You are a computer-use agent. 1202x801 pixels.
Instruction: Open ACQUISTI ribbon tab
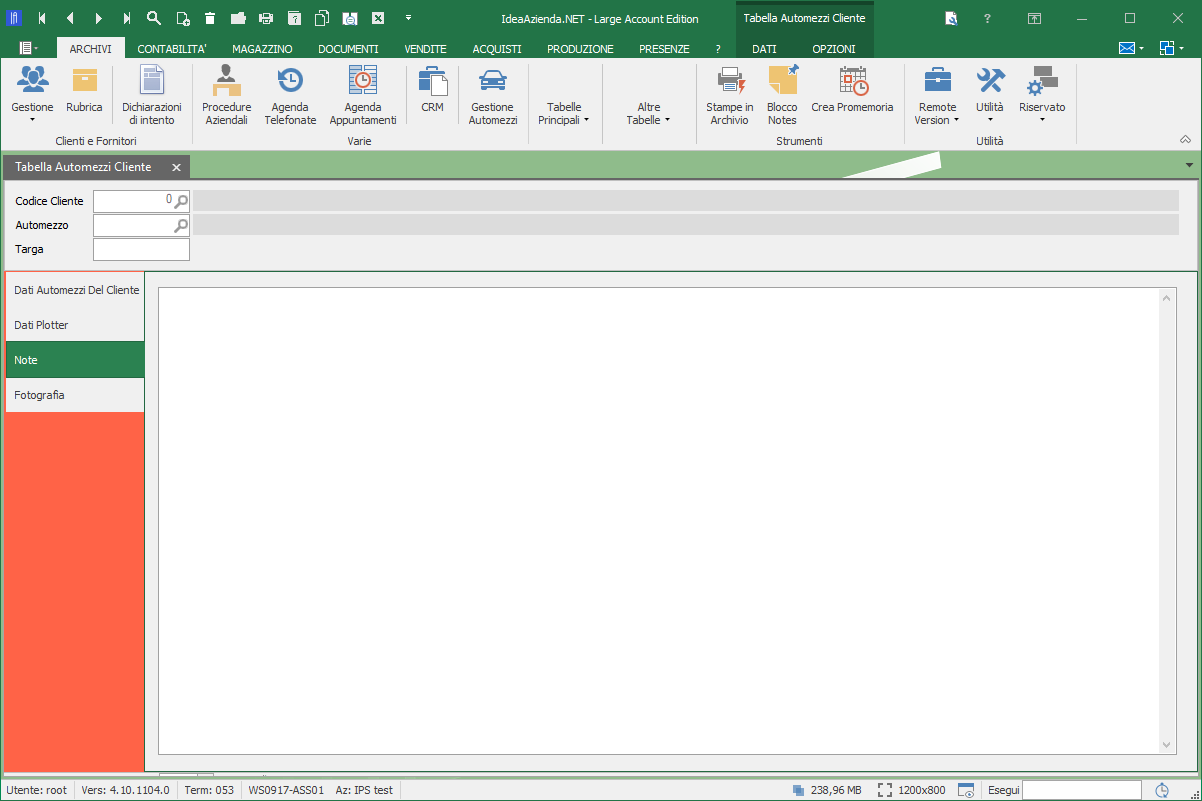(x=497, y=48)
